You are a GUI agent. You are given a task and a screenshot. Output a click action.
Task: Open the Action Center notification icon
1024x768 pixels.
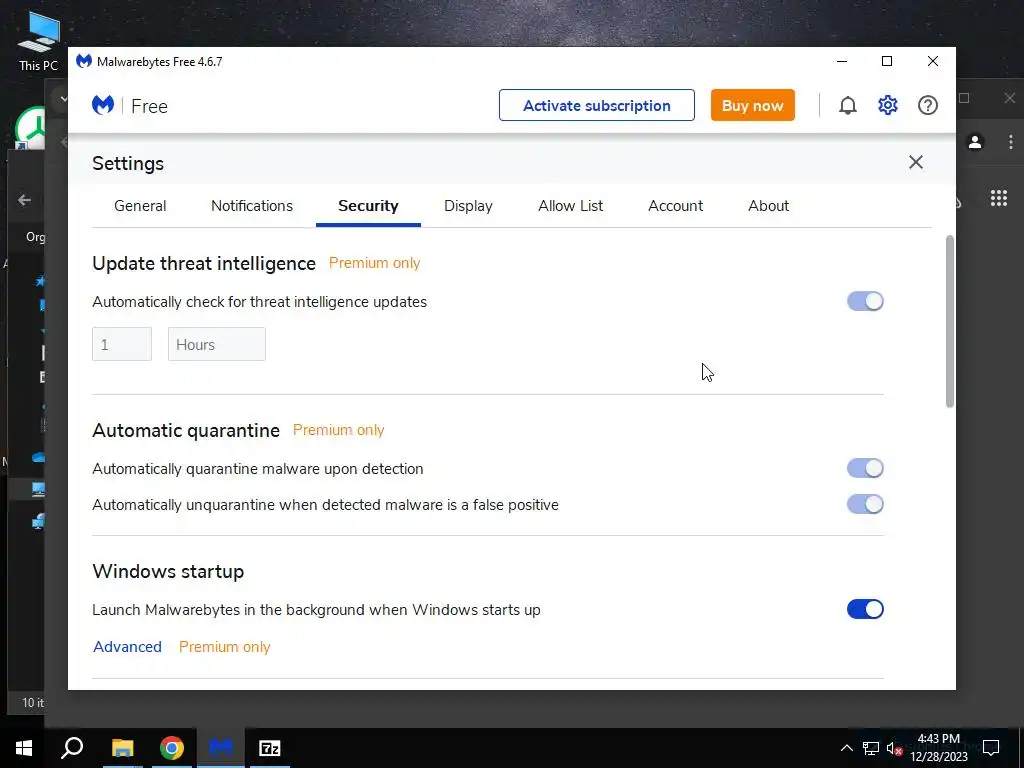pyautogui.click(x=991, y=748)
